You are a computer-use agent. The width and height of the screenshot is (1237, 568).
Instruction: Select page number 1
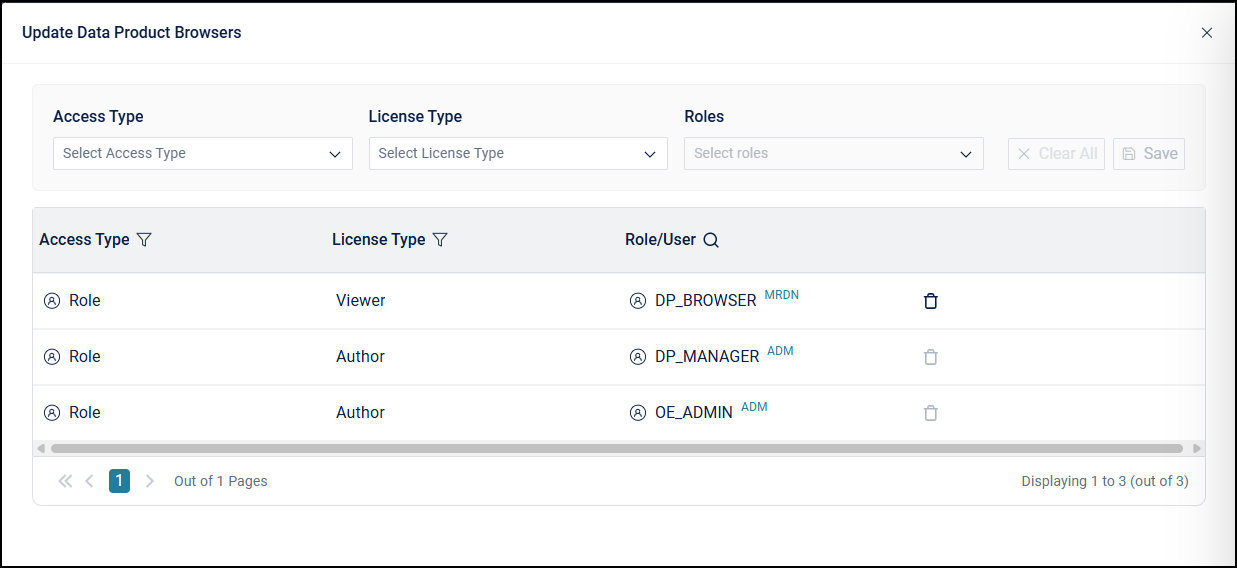119,481
